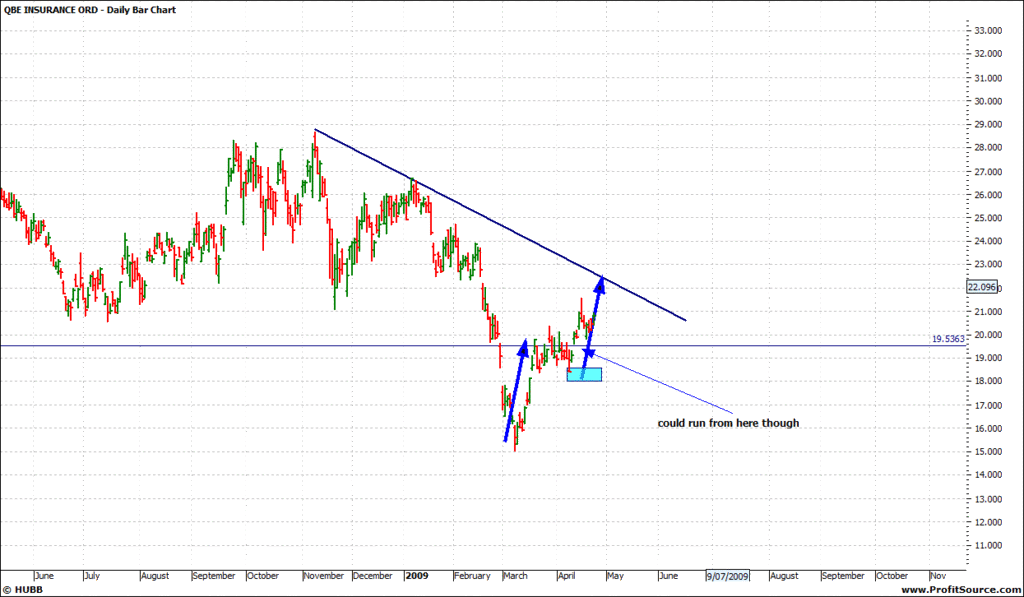Select the 'could run from here though' annotation
The height and width of the screenshot is (597, 1024).
coord(728,423)
